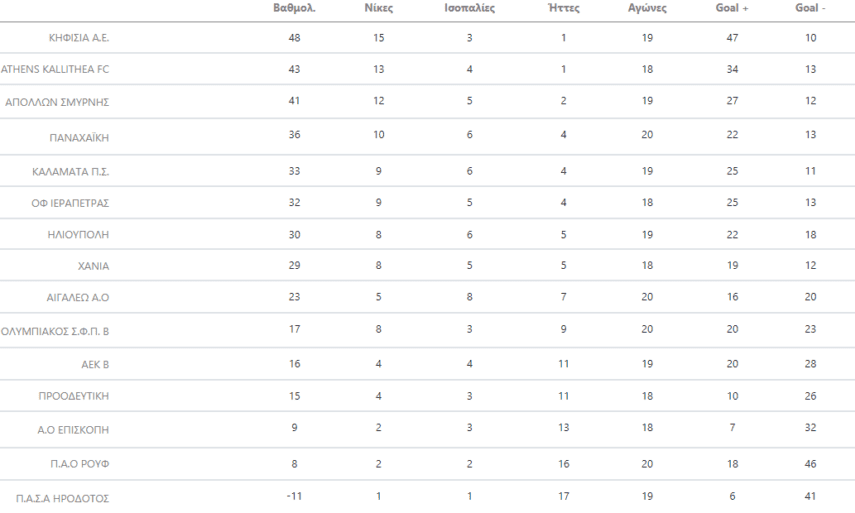
Task: Click the -11 points cell for ΗΡΟΔΟΤΟΣ
Action: (x=294, y=494)
